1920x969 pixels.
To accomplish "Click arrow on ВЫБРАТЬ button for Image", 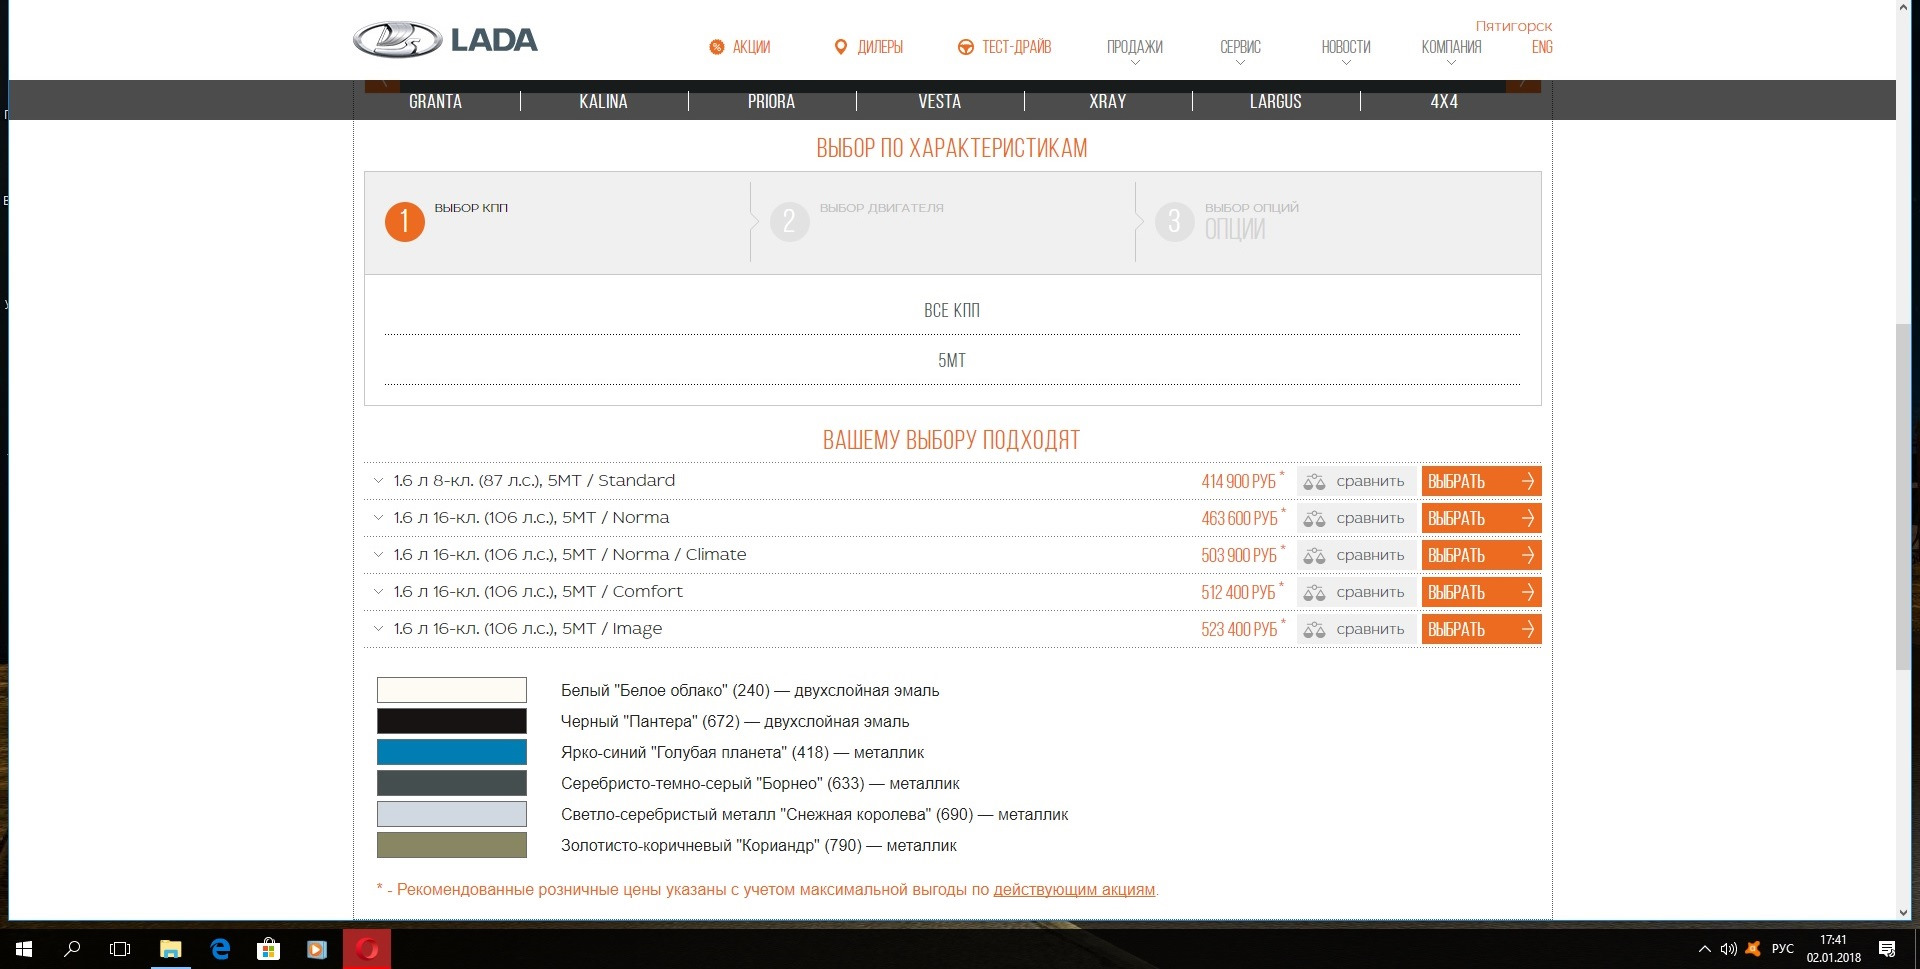I will click(x=1528, y=629).
